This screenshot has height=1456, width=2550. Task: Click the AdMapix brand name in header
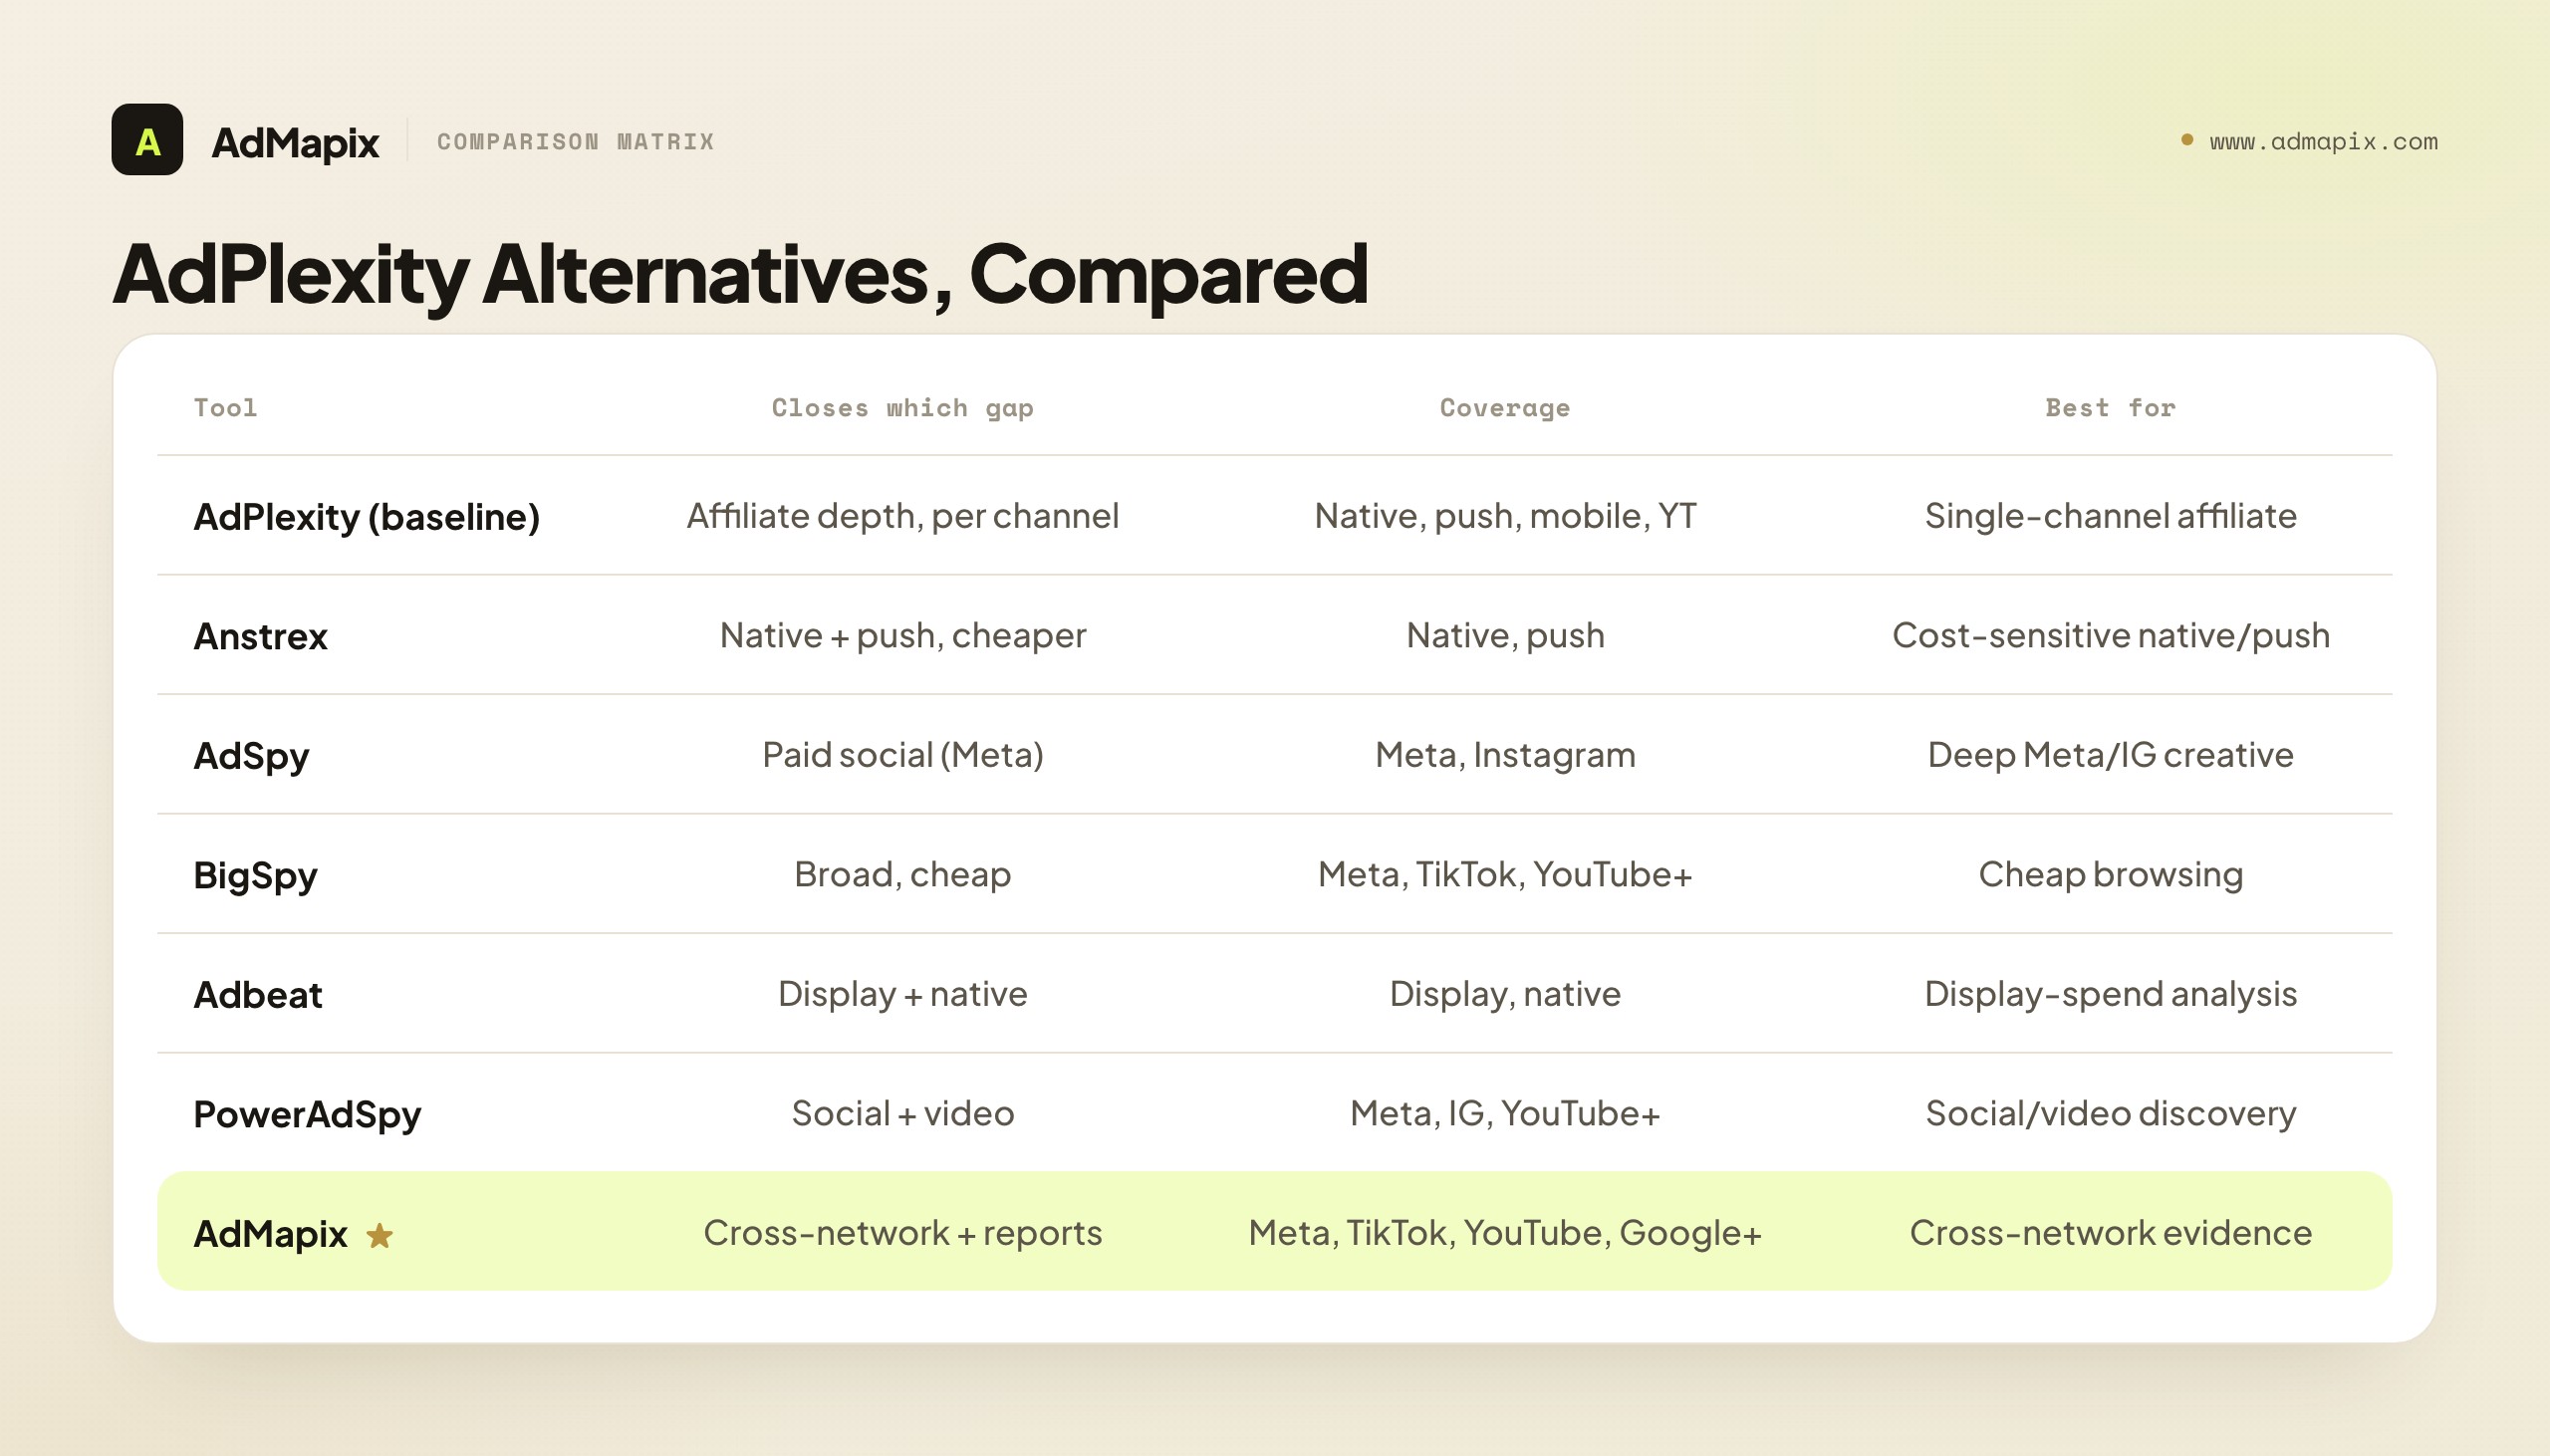point(295,142)
